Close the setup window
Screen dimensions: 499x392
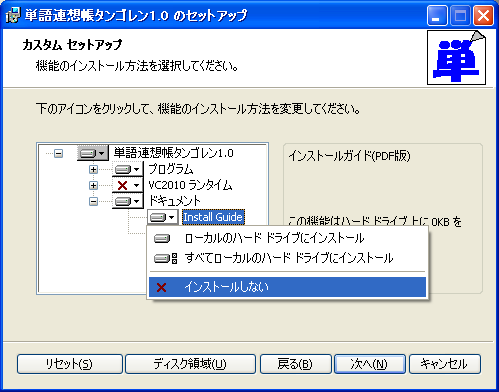483,16
